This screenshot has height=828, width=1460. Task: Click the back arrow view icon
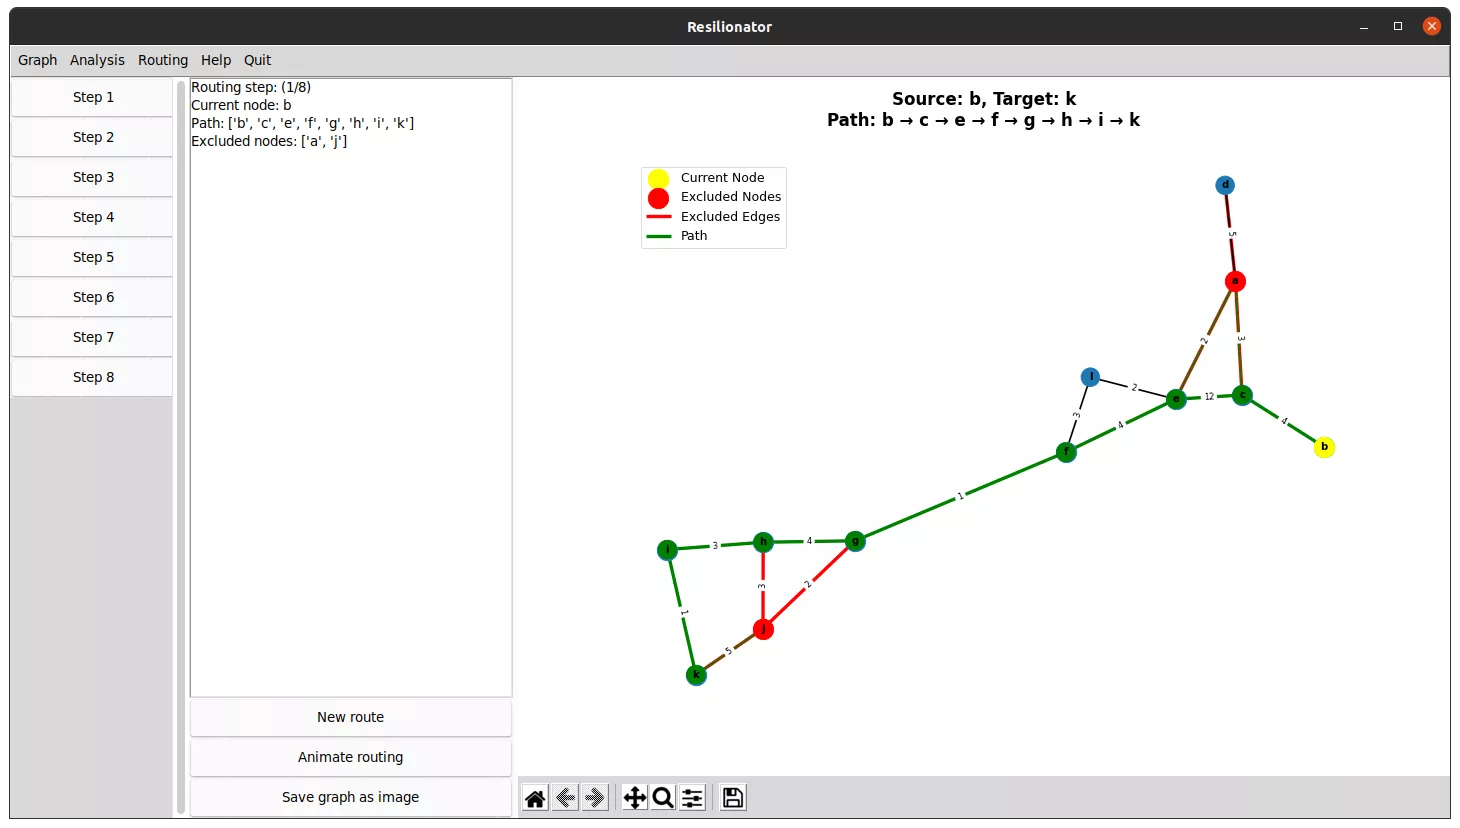565,797
